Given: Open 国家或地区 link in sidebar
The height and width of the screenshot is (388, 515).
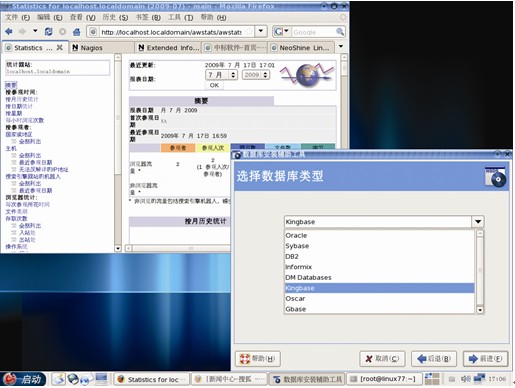Looking at the screenshot, I should click(19, 134).
